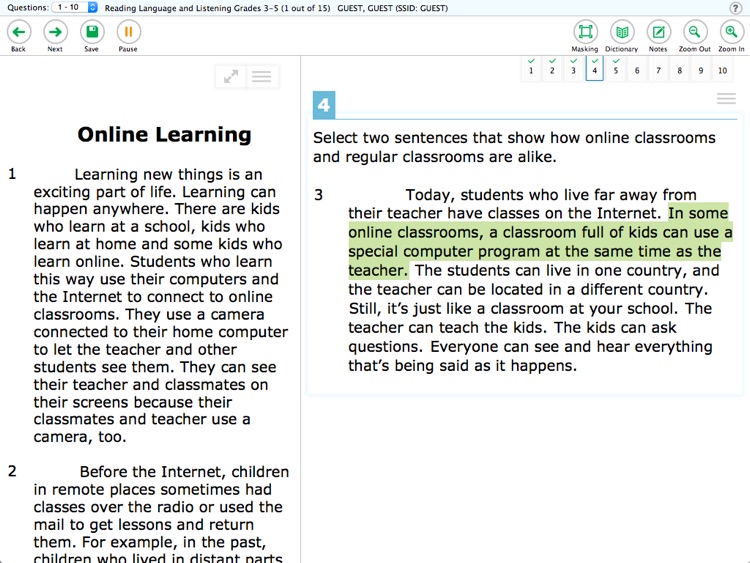This screenshot has height=563, width=750.
Task: Save the test with the Save icon
Action: click(92, 32)
